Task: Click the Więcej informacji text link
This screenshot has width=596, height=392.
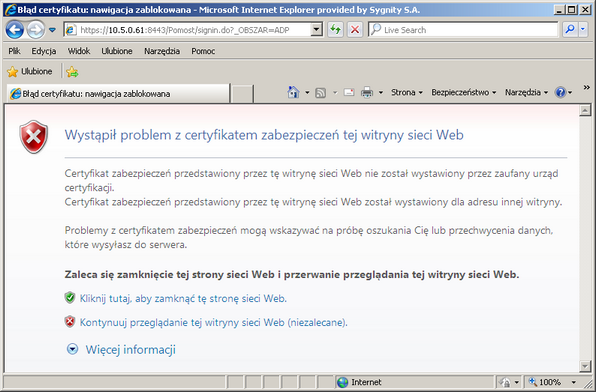Action: point(130,349)
